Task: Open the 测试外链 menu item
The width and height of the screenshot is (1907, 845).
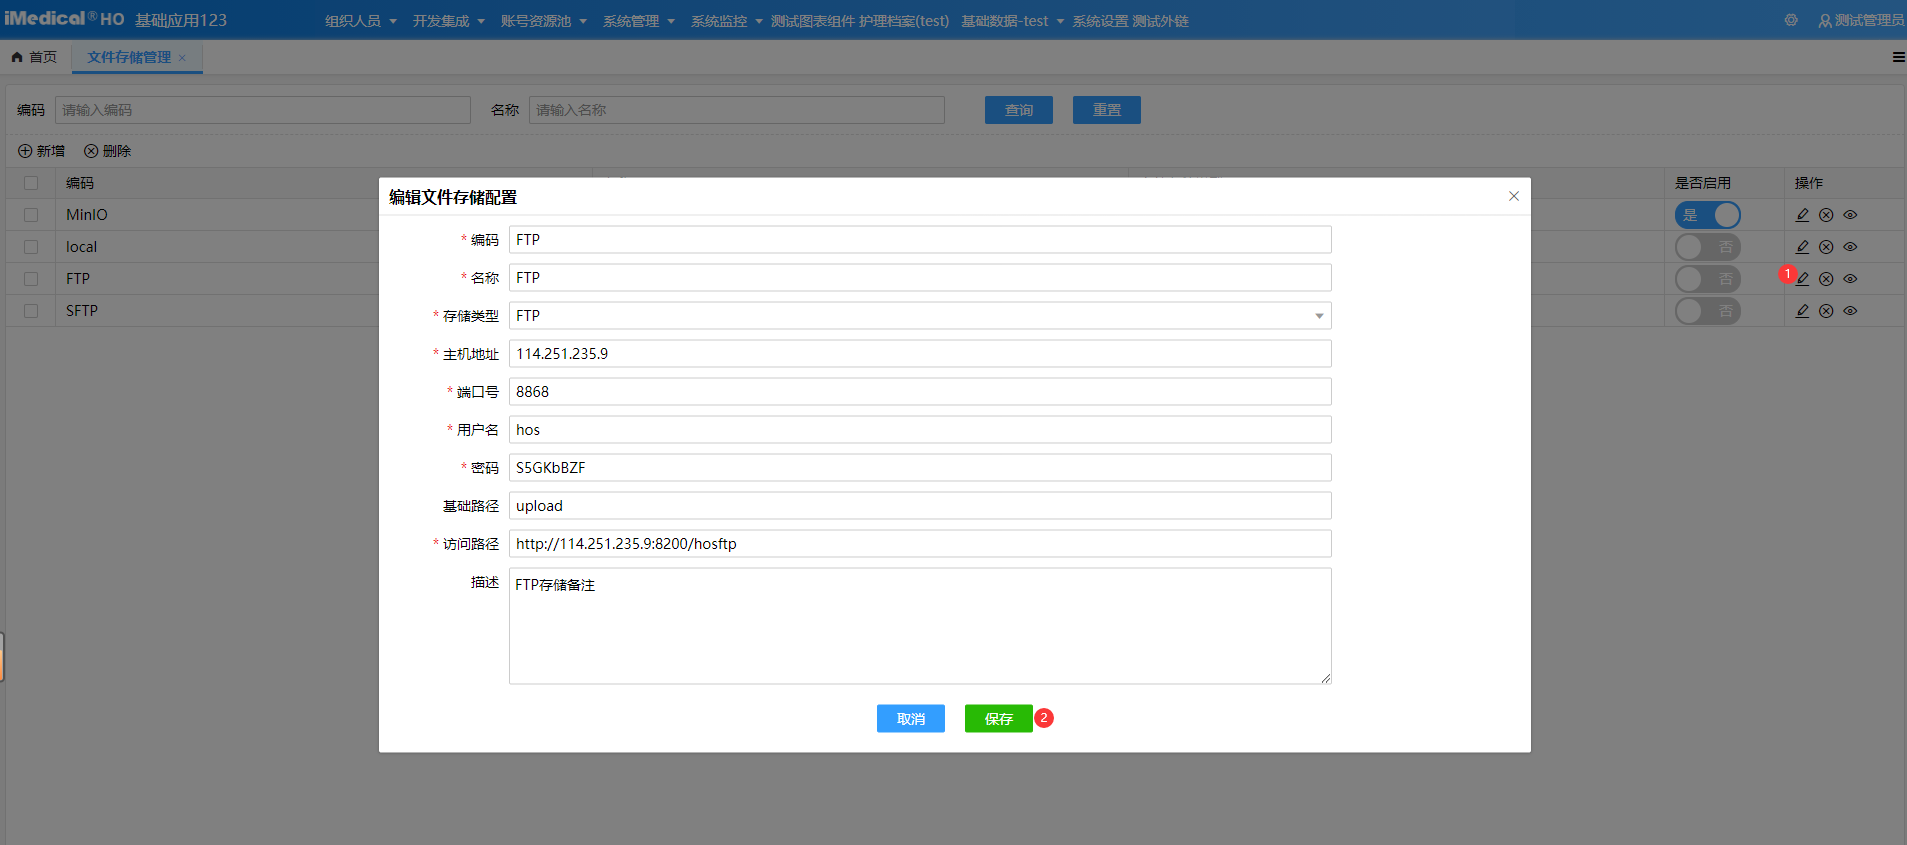Action: point(1160,21)
